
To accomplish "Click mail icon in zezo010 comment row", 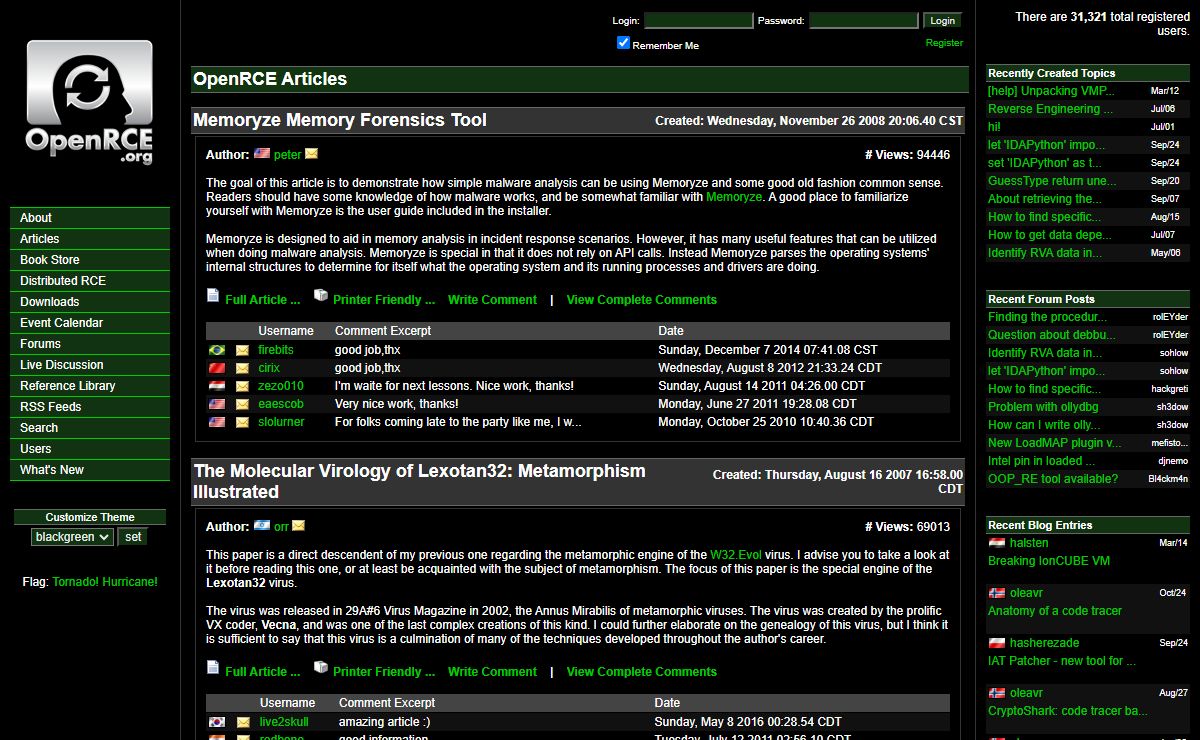I will coord(242,387).
